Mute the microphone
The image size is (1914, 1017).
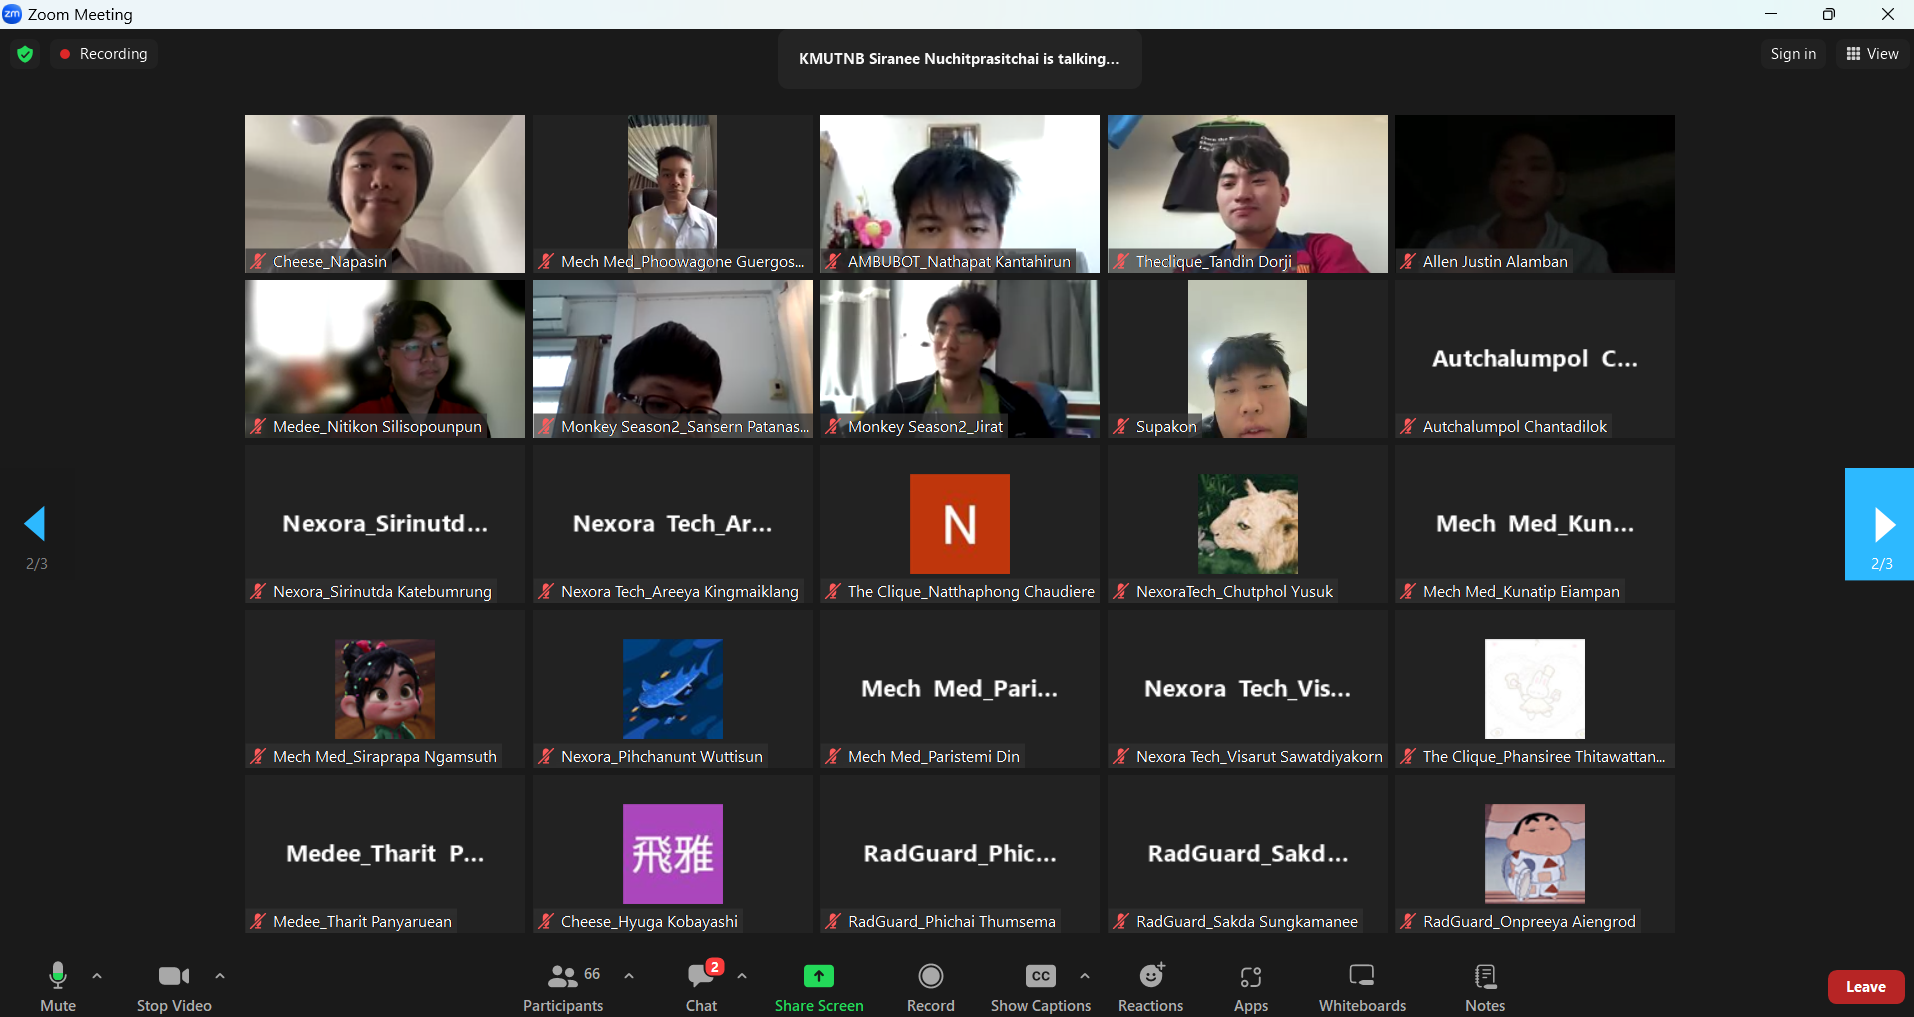58,986
